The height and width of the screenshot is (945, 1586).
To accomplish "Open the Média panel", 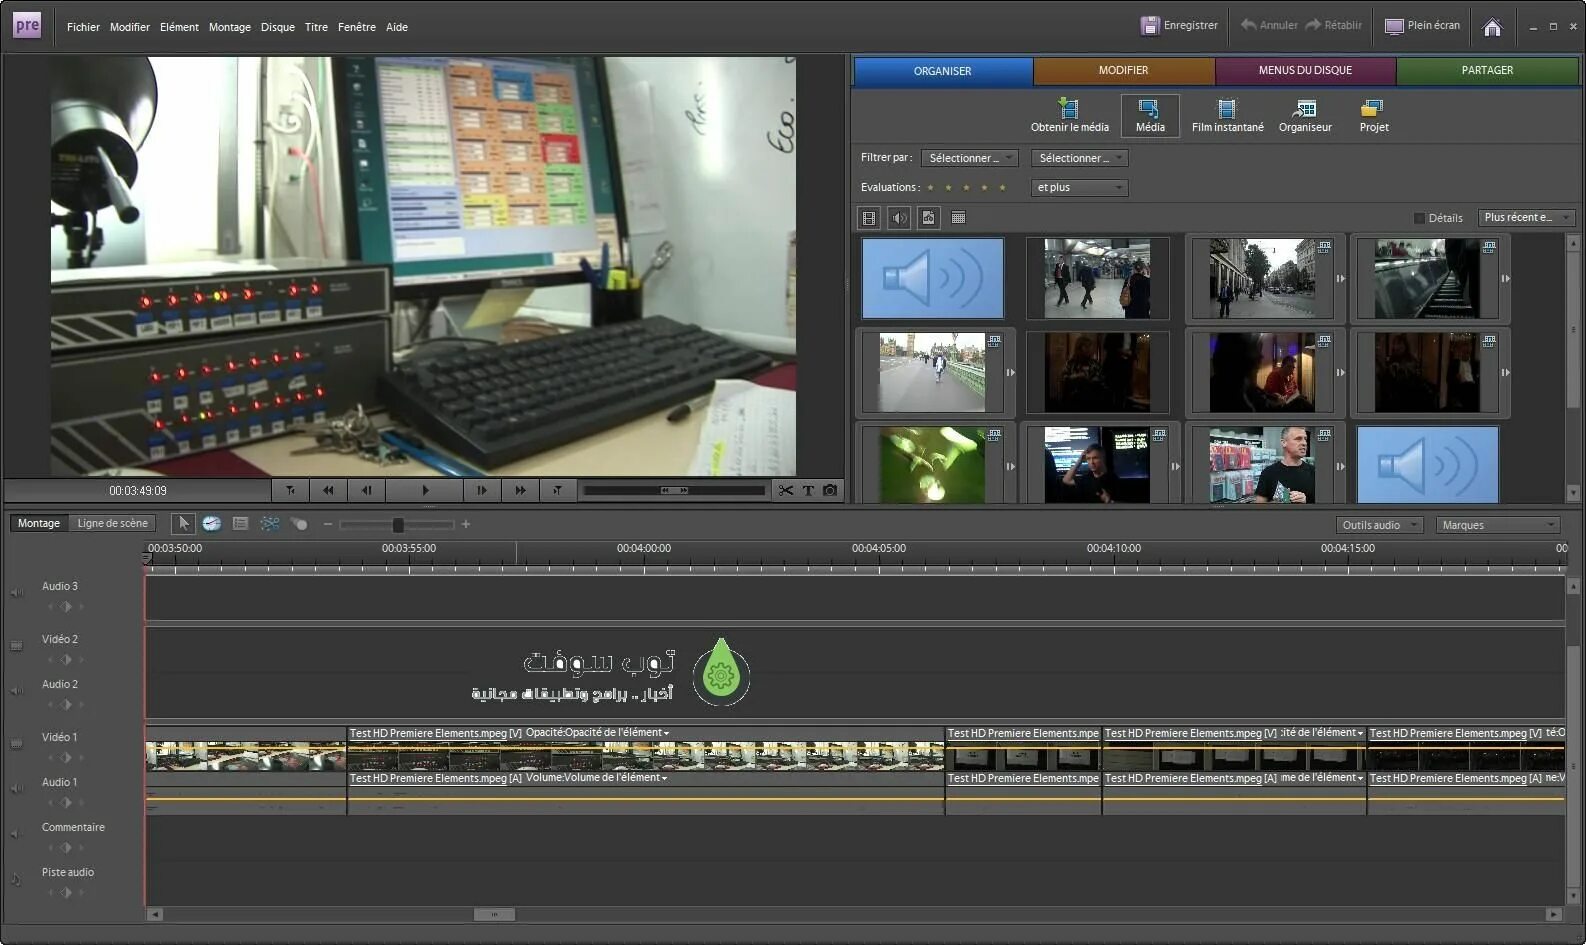I will (x=1150, y=116).
